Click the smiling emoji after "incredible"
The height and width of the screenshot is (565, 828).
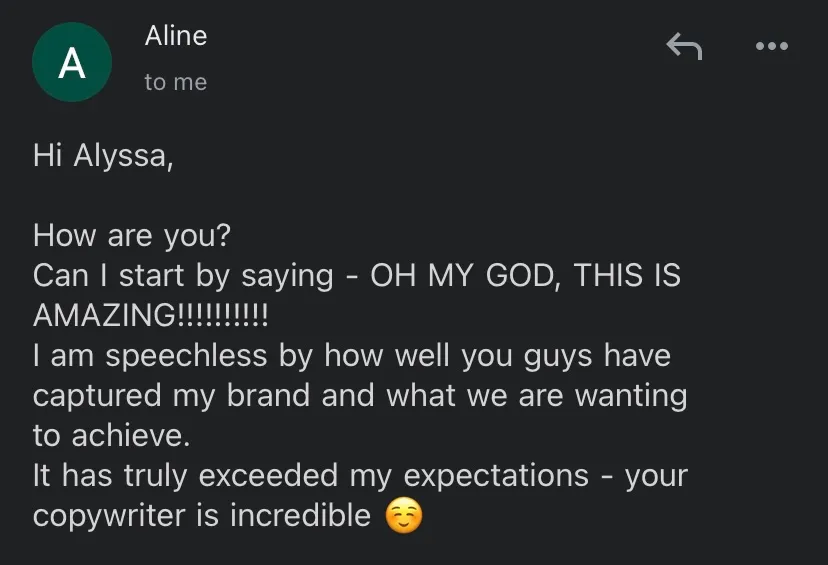coord(403,516)
